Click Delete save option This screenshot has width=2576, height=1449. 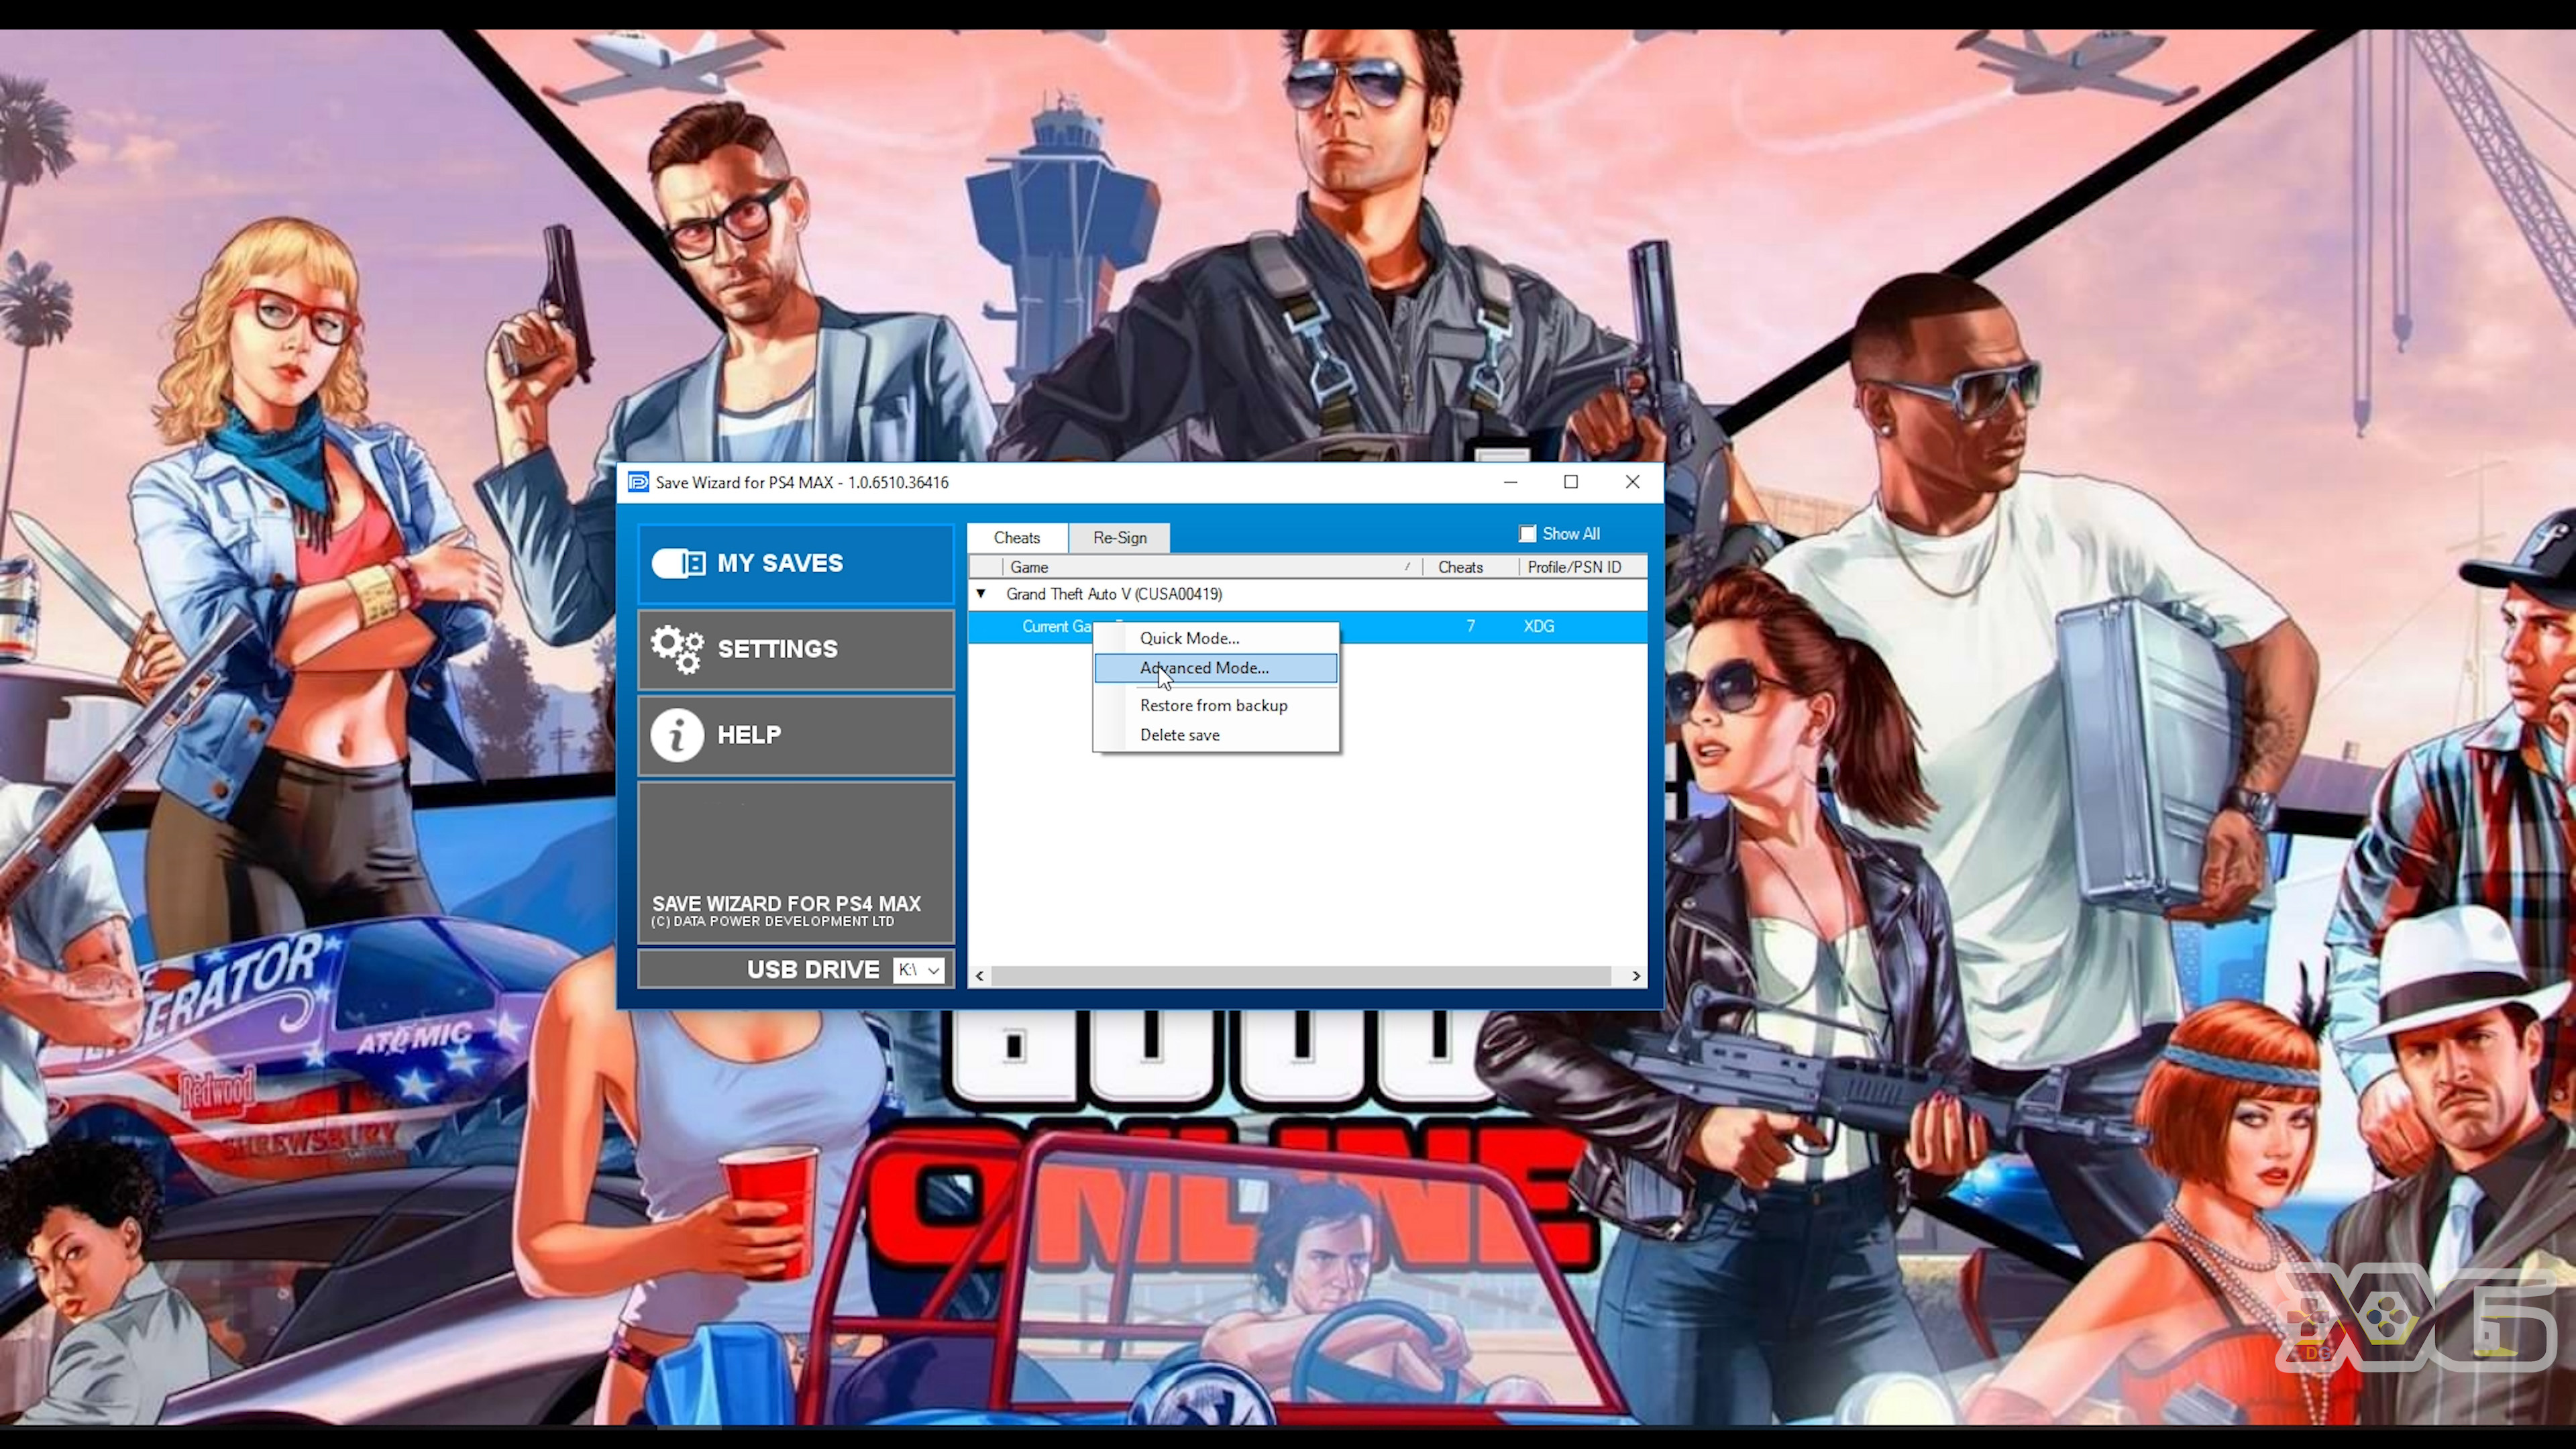1178,735
